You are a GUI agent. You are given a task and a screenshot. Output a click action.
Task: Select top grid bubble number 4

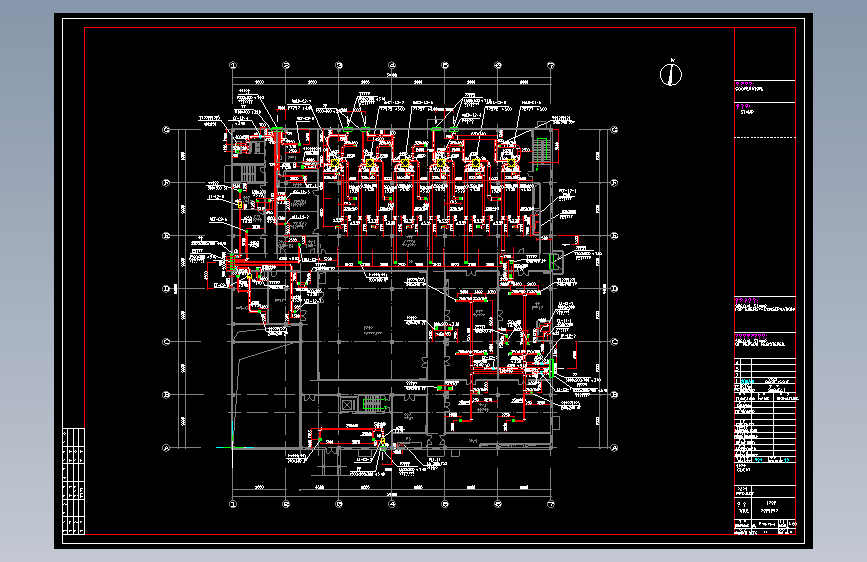click(392, 65)
